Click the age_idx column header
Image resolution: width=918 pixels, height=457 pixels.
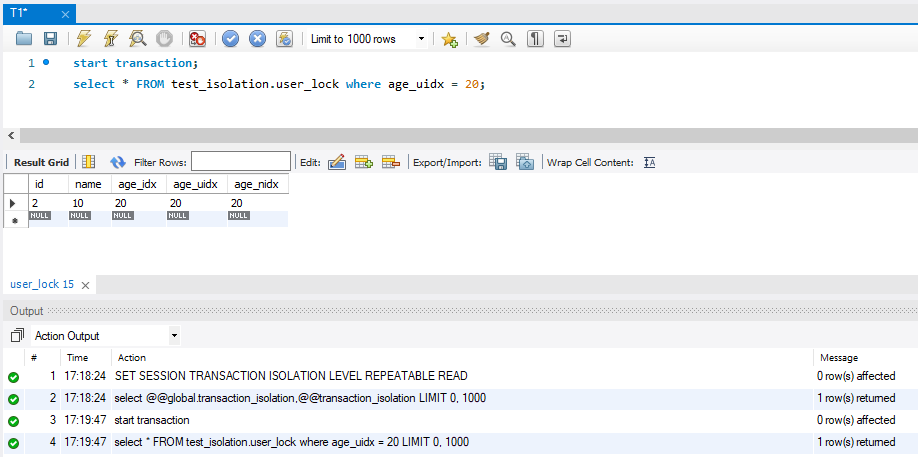coord(139,184)
